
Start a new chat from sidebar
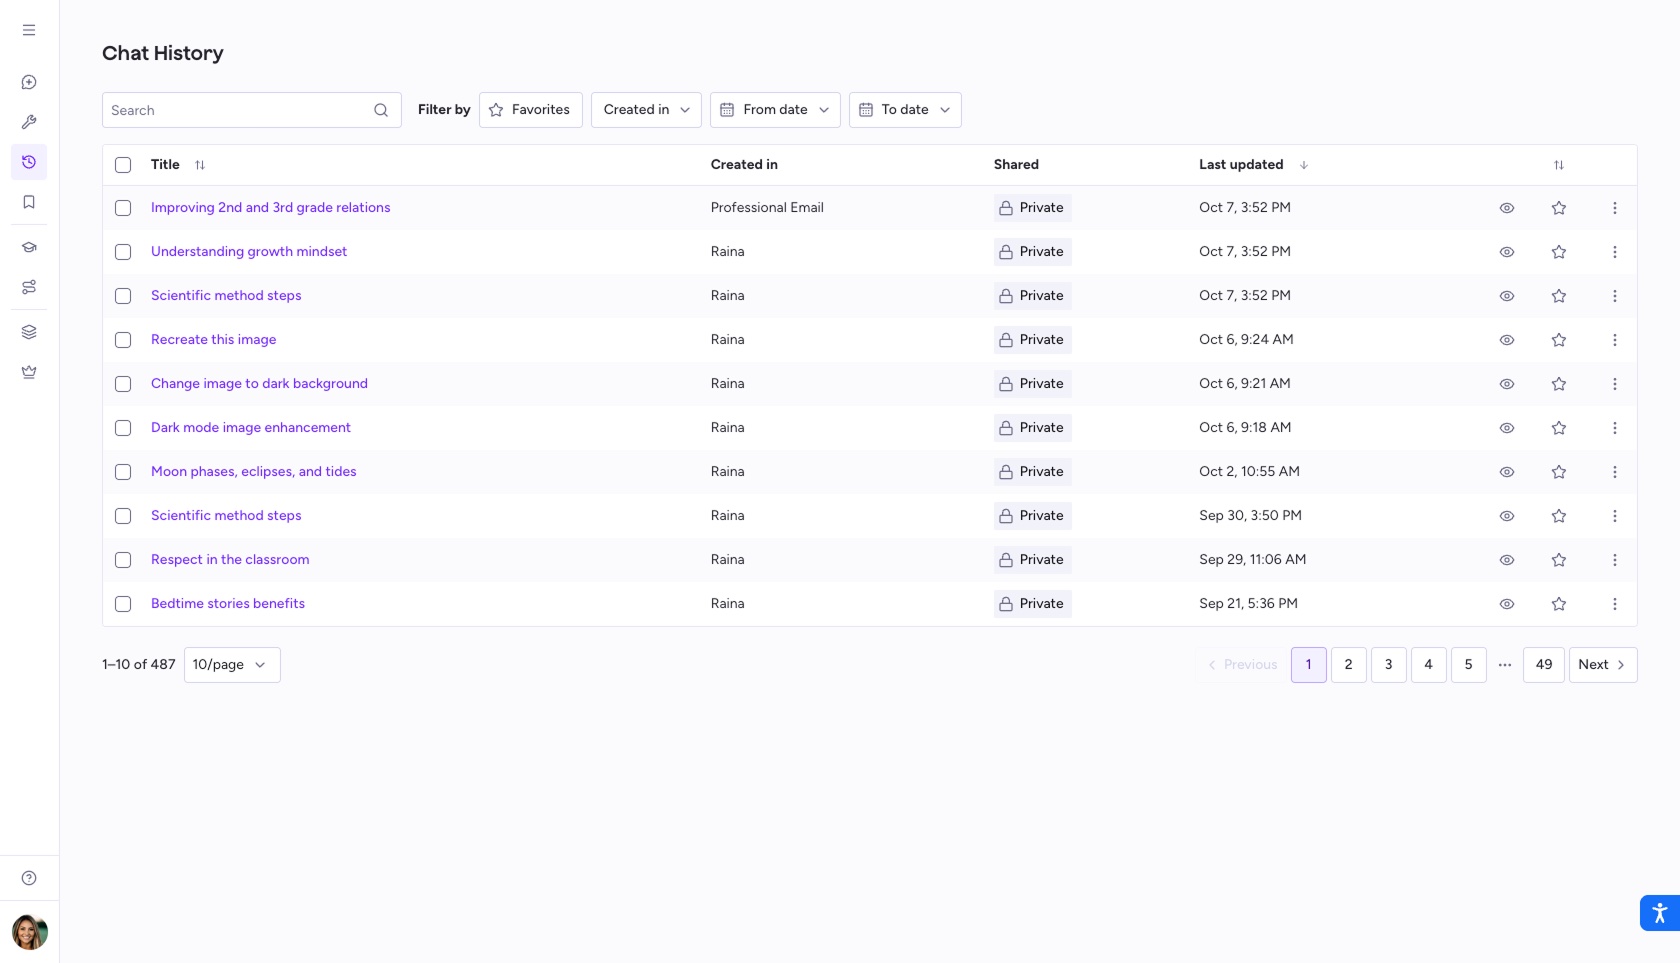29,82
